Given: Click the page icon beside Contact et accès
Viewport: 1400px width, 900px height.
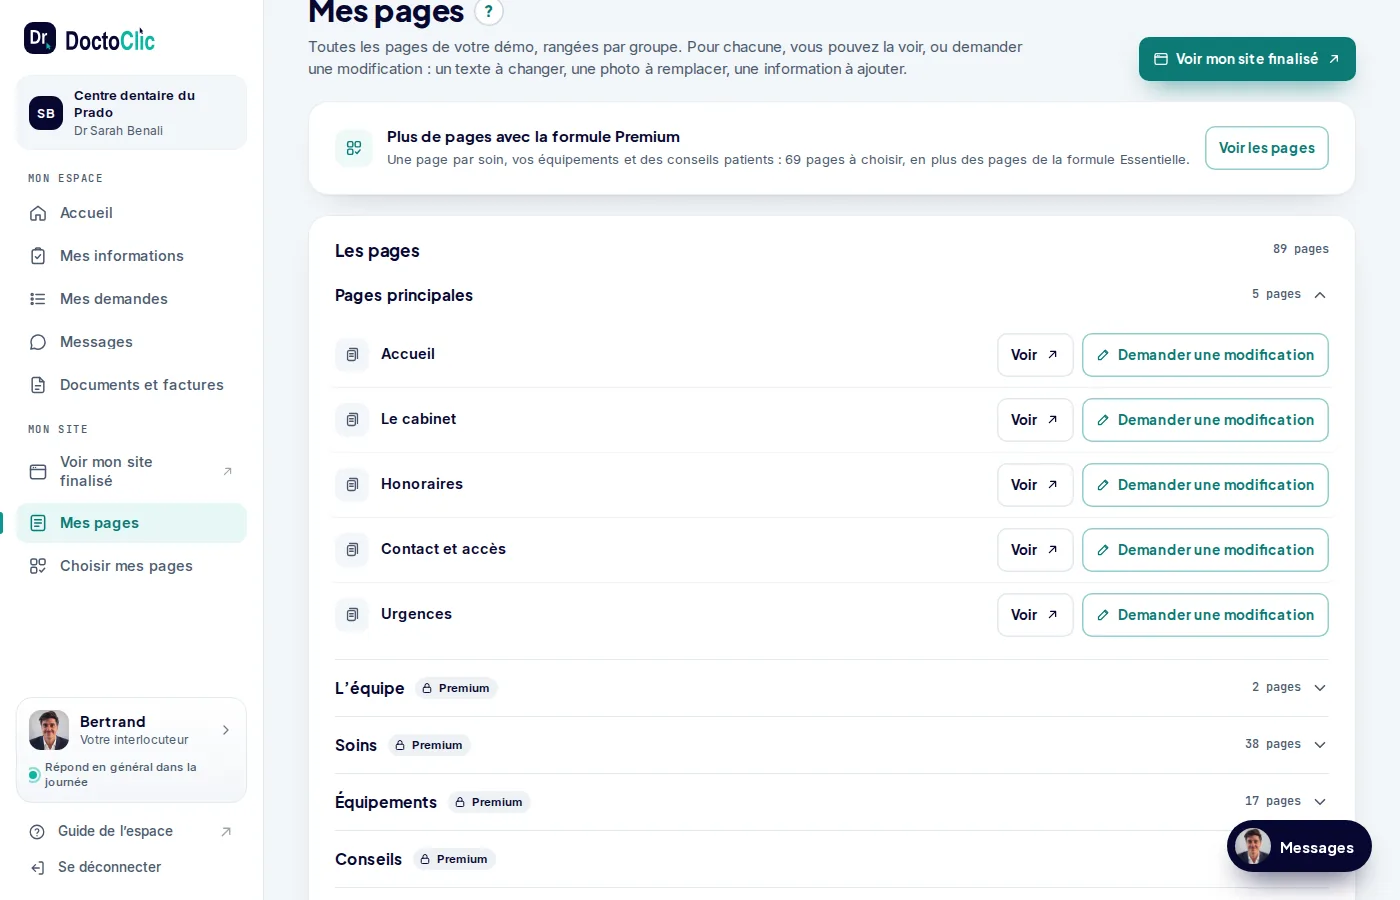Looking at the screenshot, I should tap(352, 550).
